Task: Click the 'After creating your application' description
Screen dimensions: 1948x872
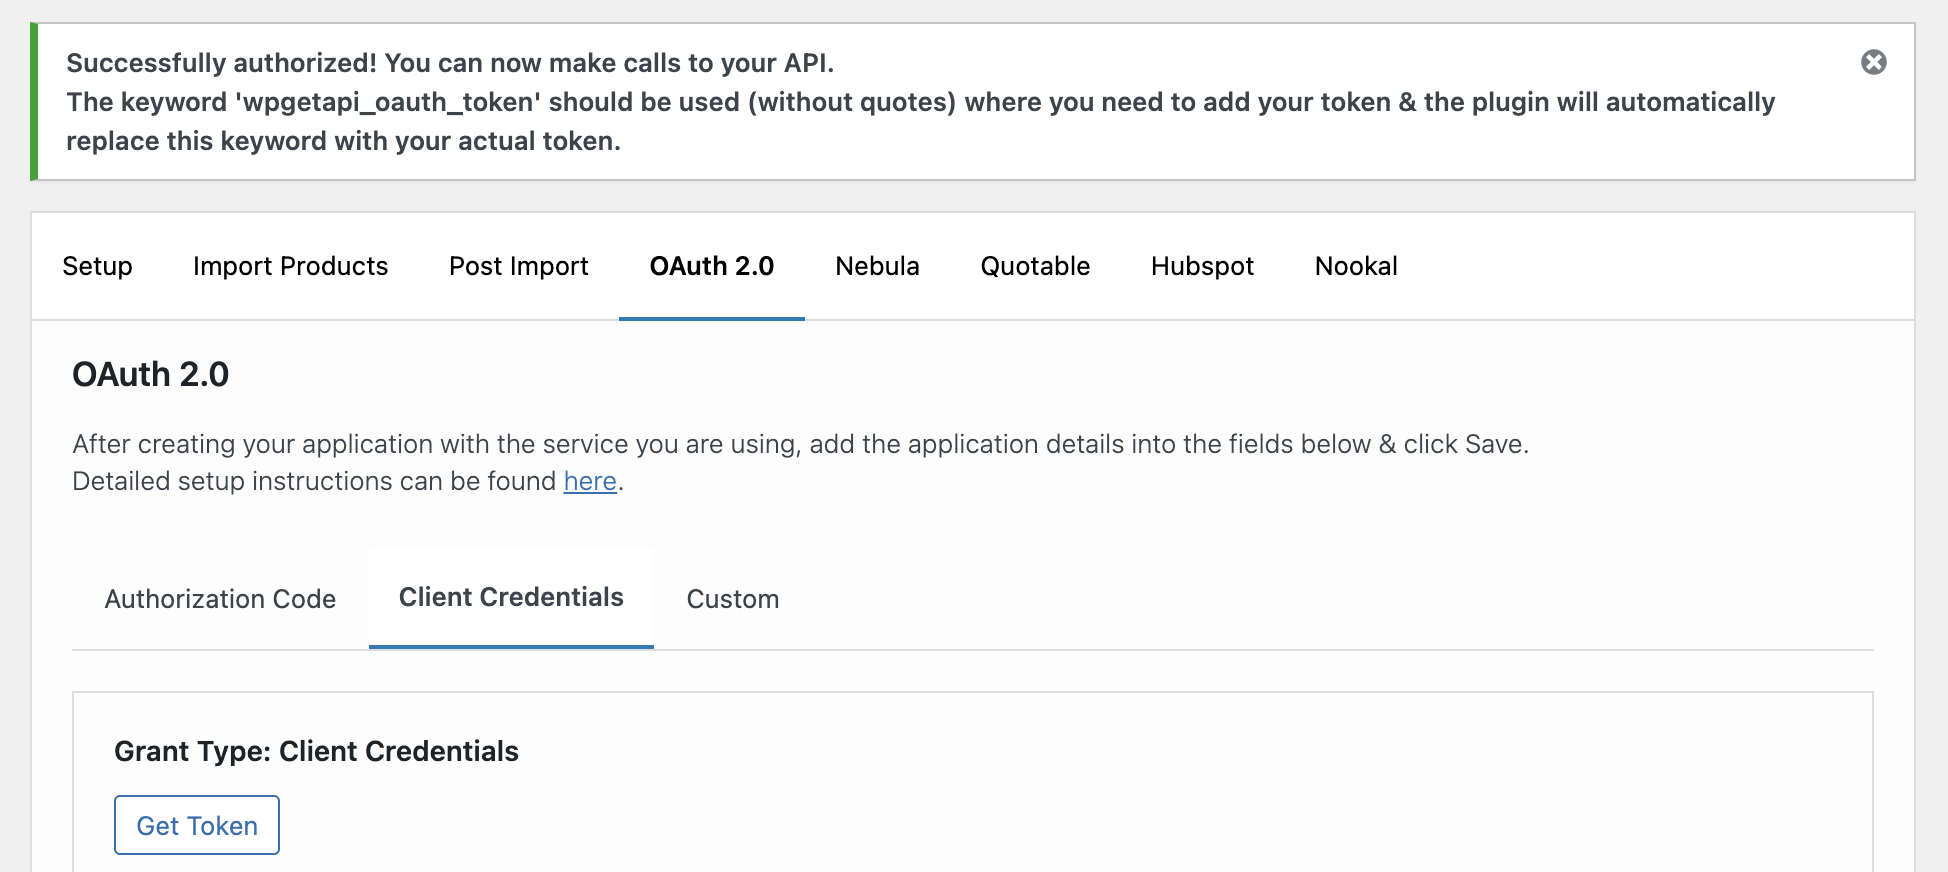Action: (800, 444)
